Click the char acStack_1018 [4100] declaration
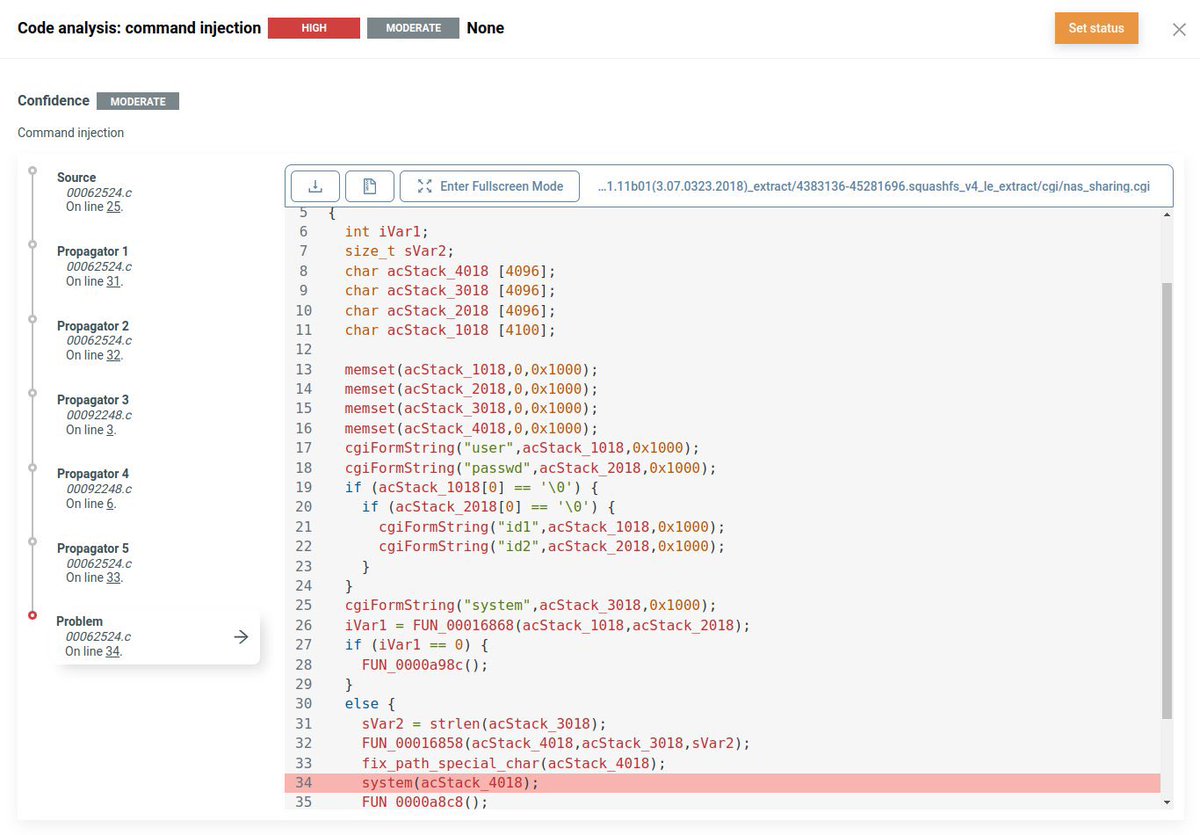Screen dimensions: 1200x835 pos(450,329)
